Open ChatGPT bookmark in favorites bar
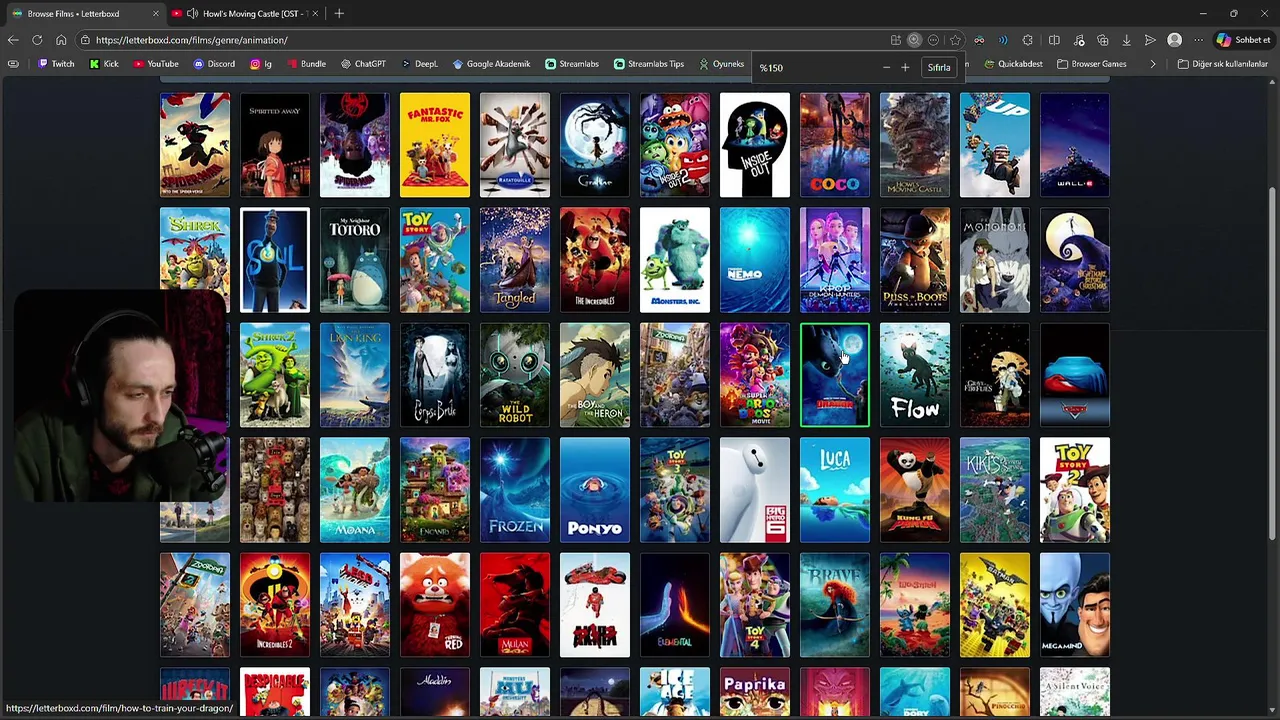 click(363, 64)
